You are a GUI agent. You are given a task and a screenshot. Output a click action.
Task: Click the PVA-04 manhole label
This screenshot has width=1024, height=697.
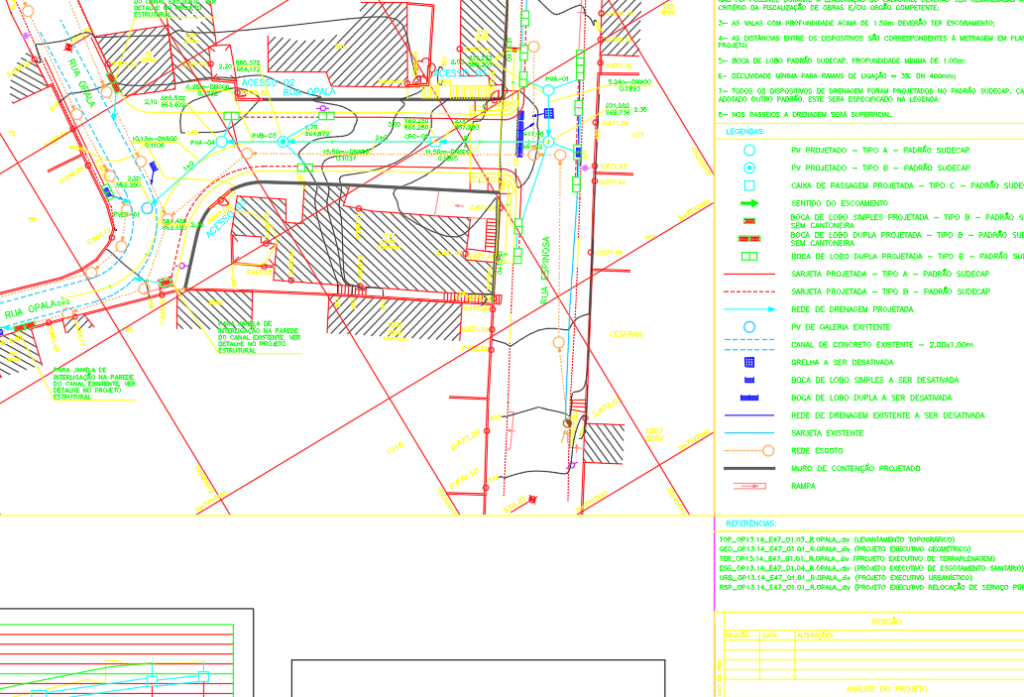202,142
